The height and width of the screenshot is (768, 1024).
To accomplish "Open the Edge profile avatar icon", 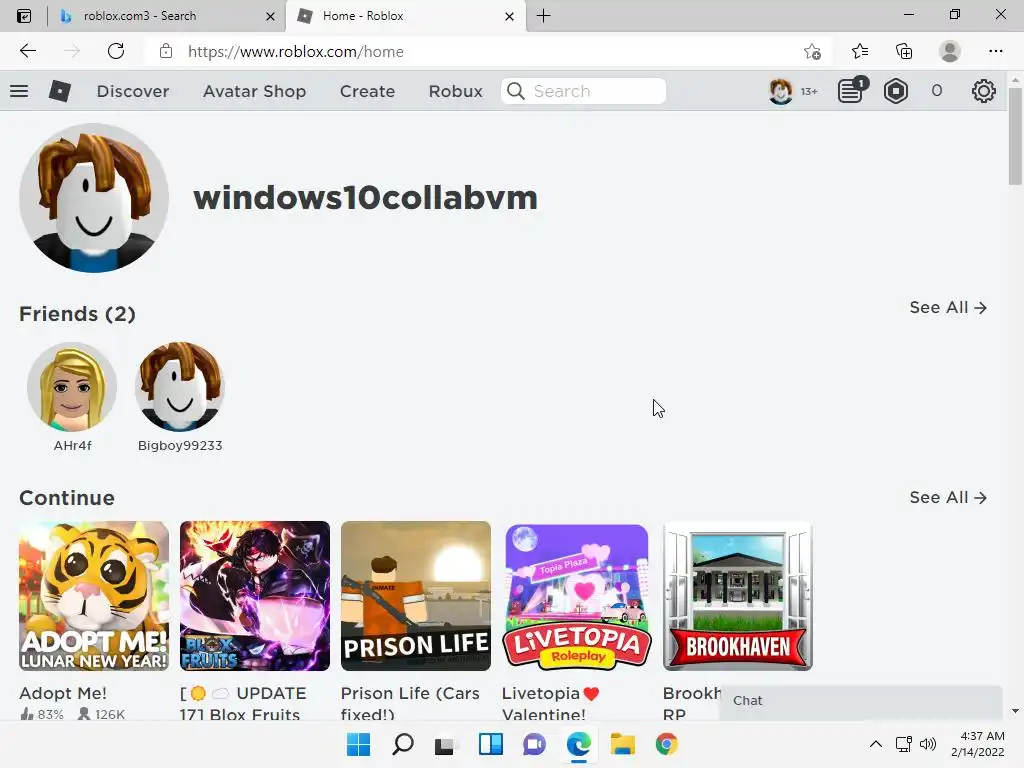I will click(x=950, y=51).
